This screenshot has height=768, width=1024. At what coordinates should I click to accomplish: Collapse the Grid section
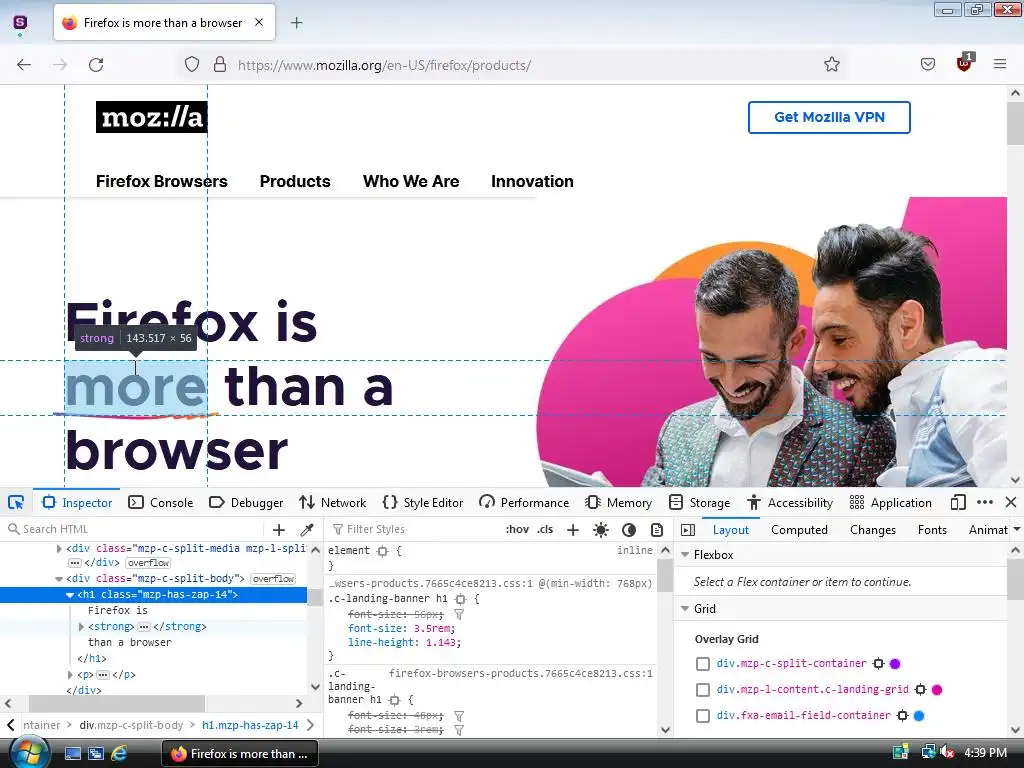tap(685, 609)
